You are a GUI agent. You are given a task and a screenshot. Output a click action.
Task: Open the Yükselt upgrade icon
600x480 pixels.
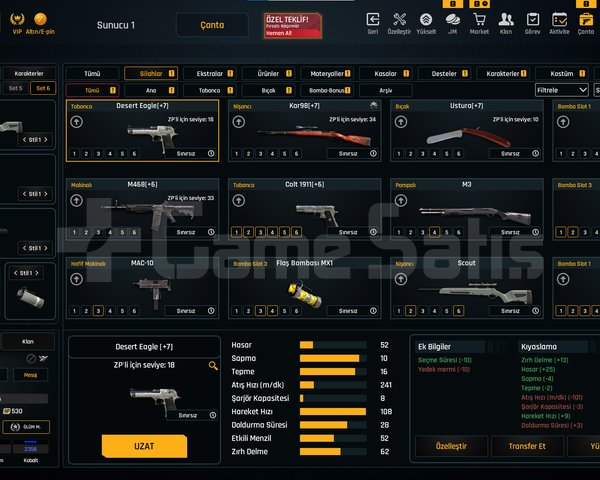click(426, 20)
